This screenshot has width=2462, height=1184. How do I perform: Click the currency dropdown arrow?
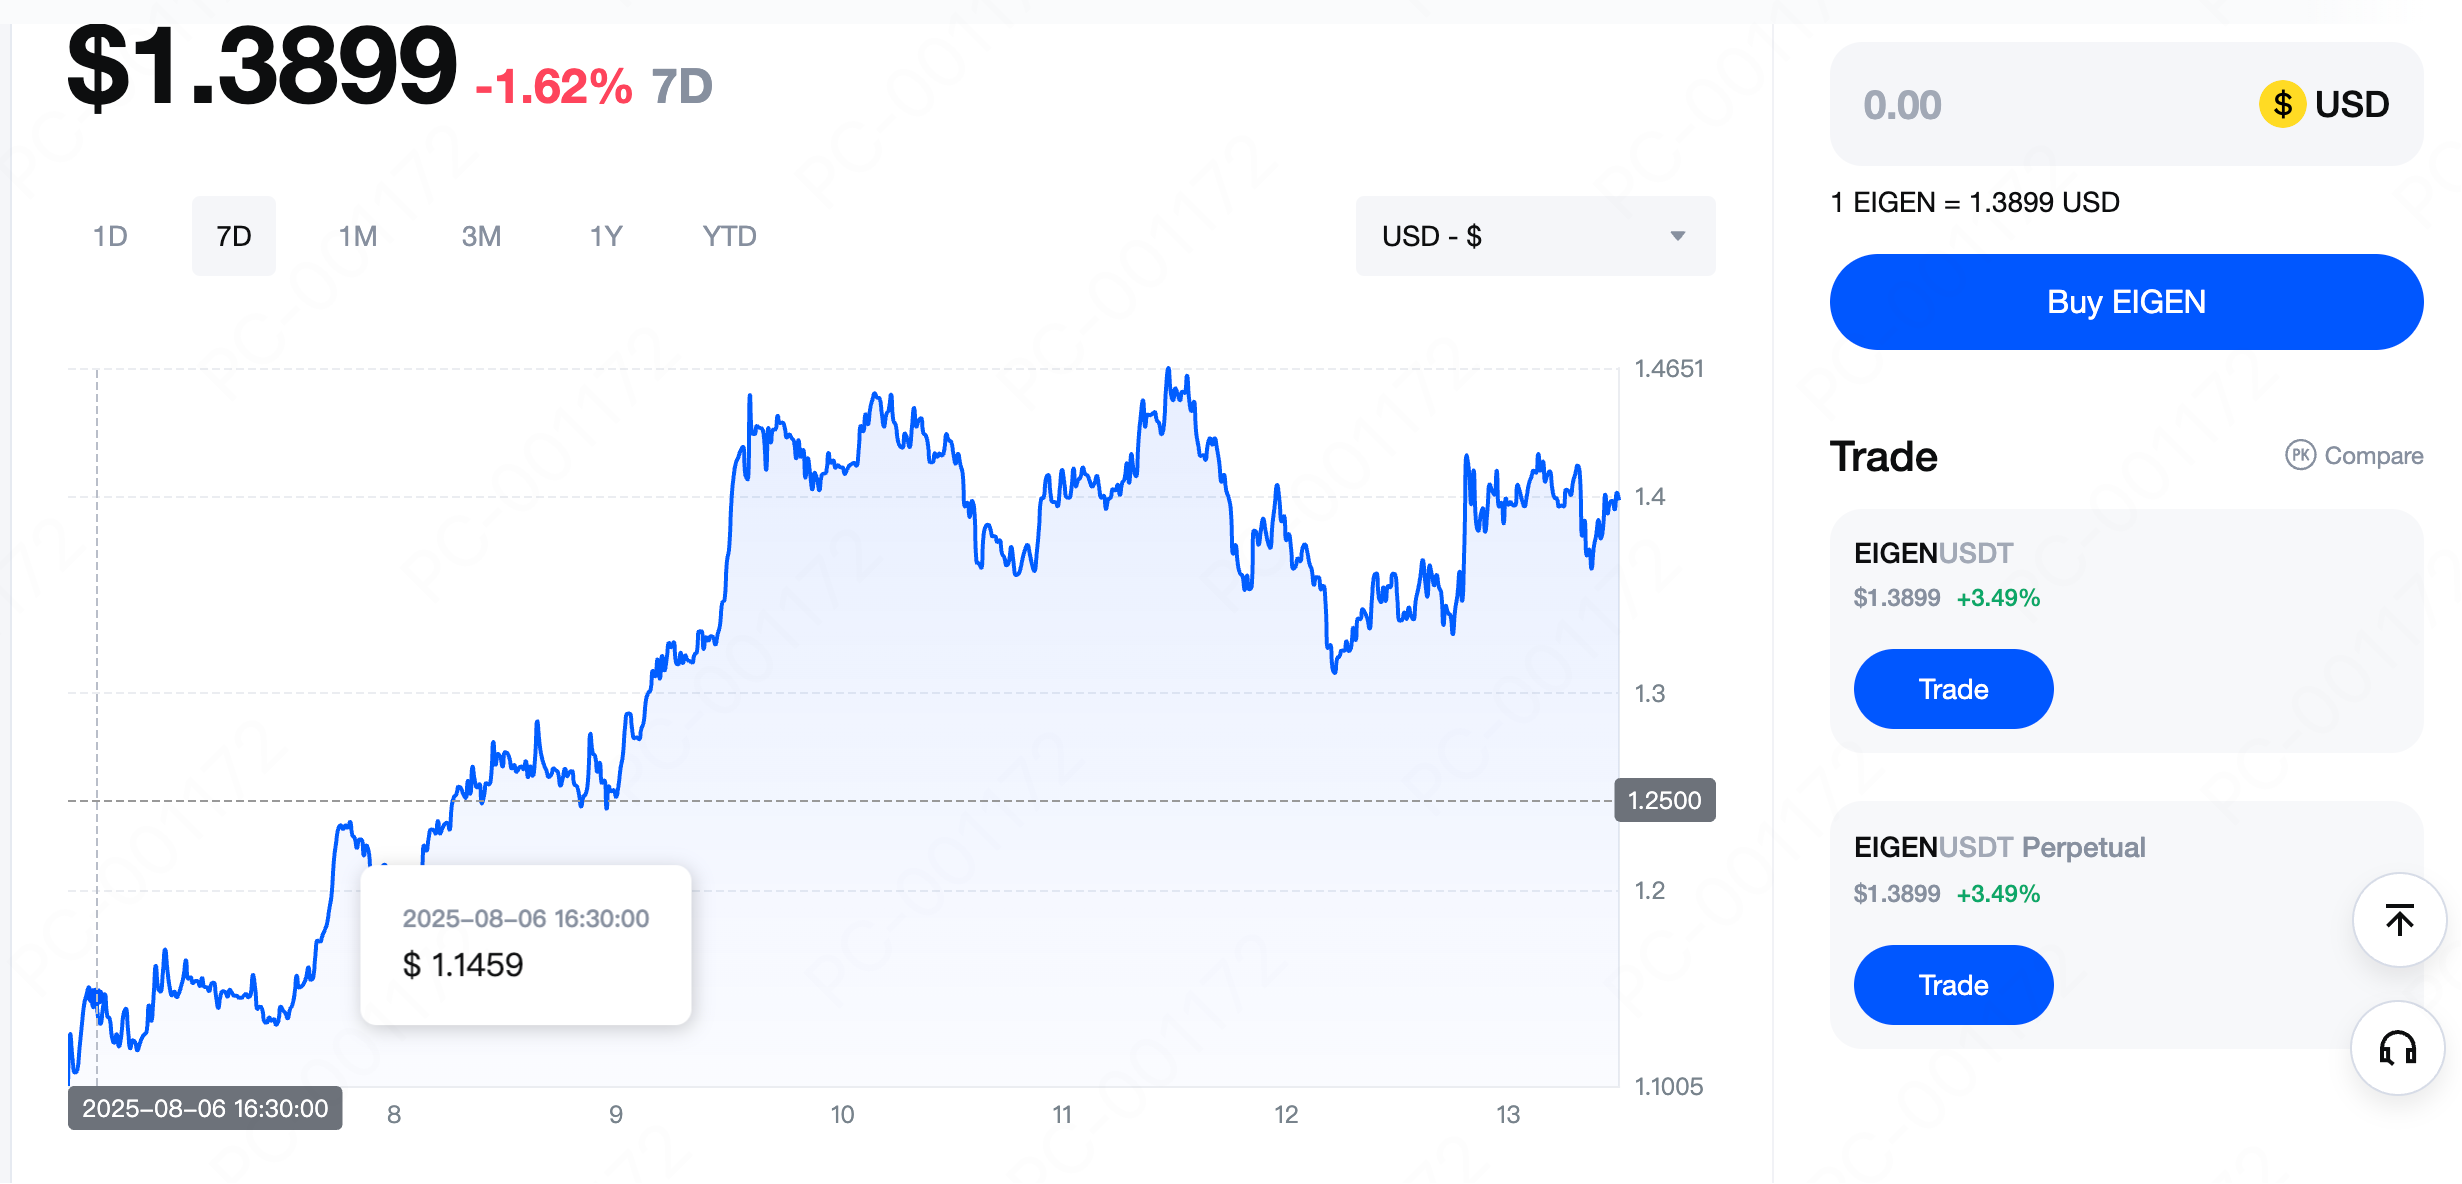(1678, 236)
